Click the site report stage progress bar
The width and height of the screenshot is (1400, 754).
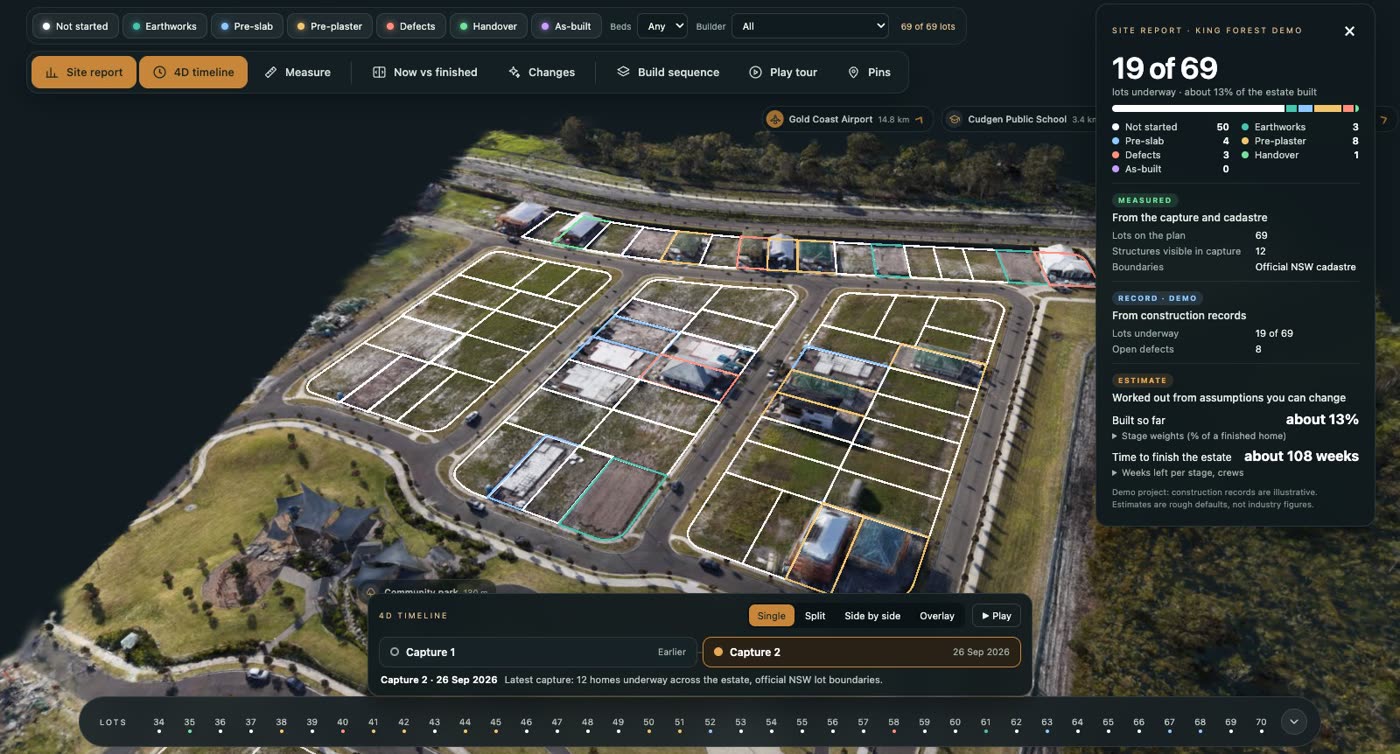click(1235, 108)
